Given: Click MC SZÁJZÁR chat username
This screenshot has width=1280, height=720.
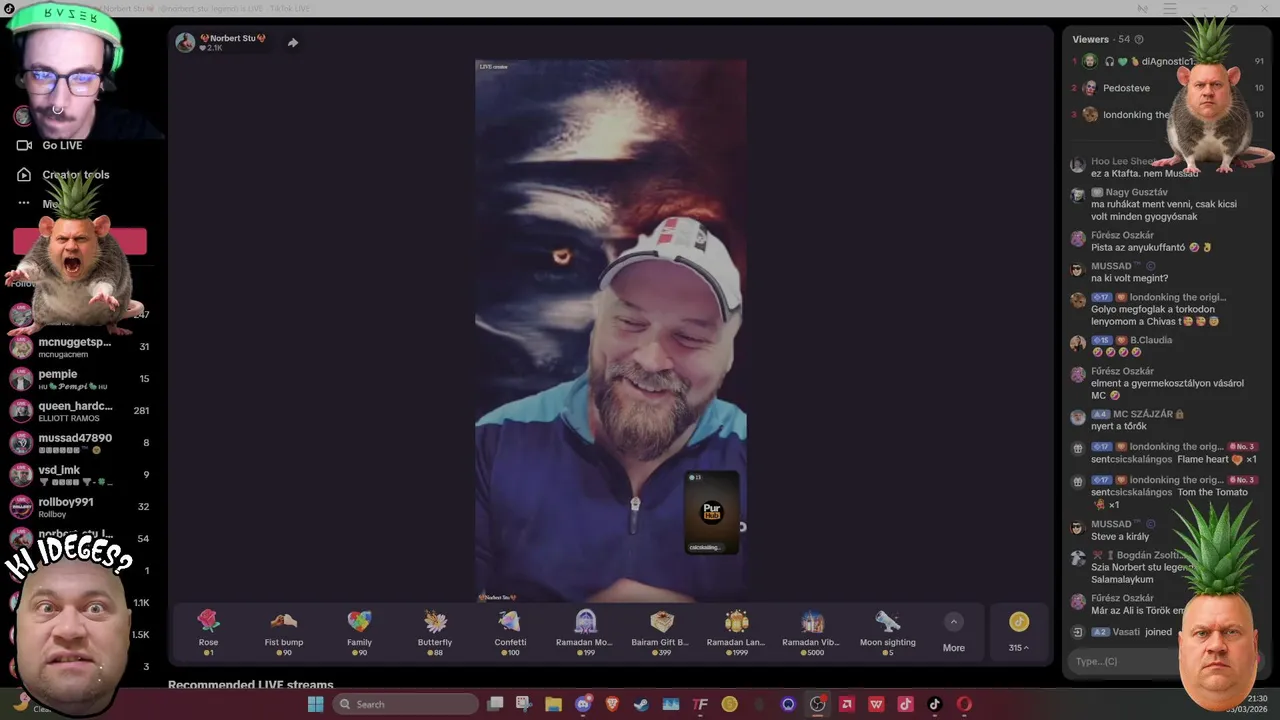Looking at the screenshot, I should (1145, 414).
